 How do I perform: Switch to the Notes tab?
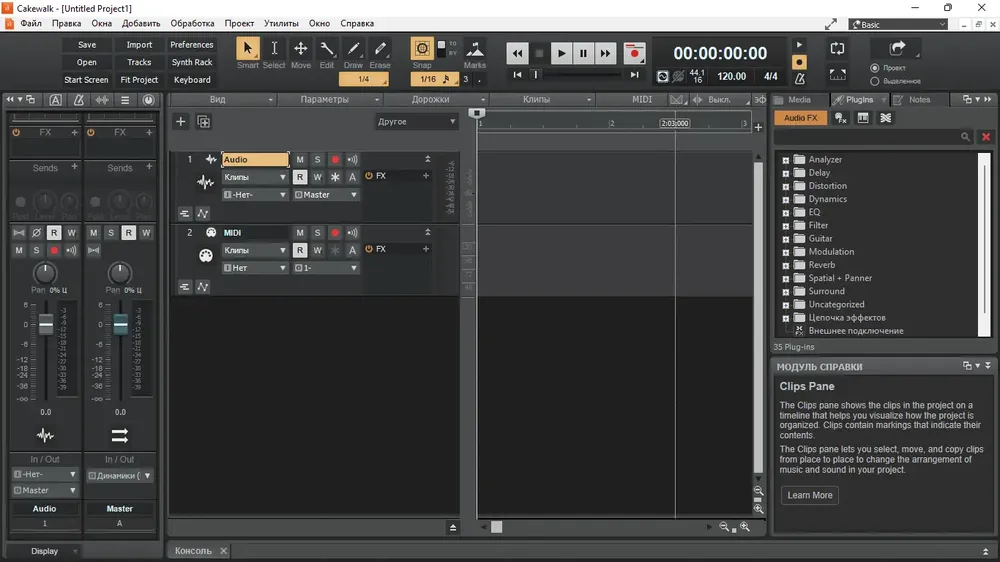pyautogui.click(x=919, y=100)
